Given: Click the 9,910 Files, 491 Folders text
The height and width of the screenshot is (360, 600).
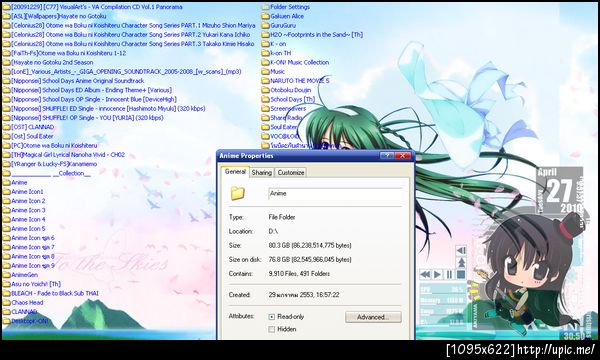Looking at the screenshot, I should [x=299, y=274].
